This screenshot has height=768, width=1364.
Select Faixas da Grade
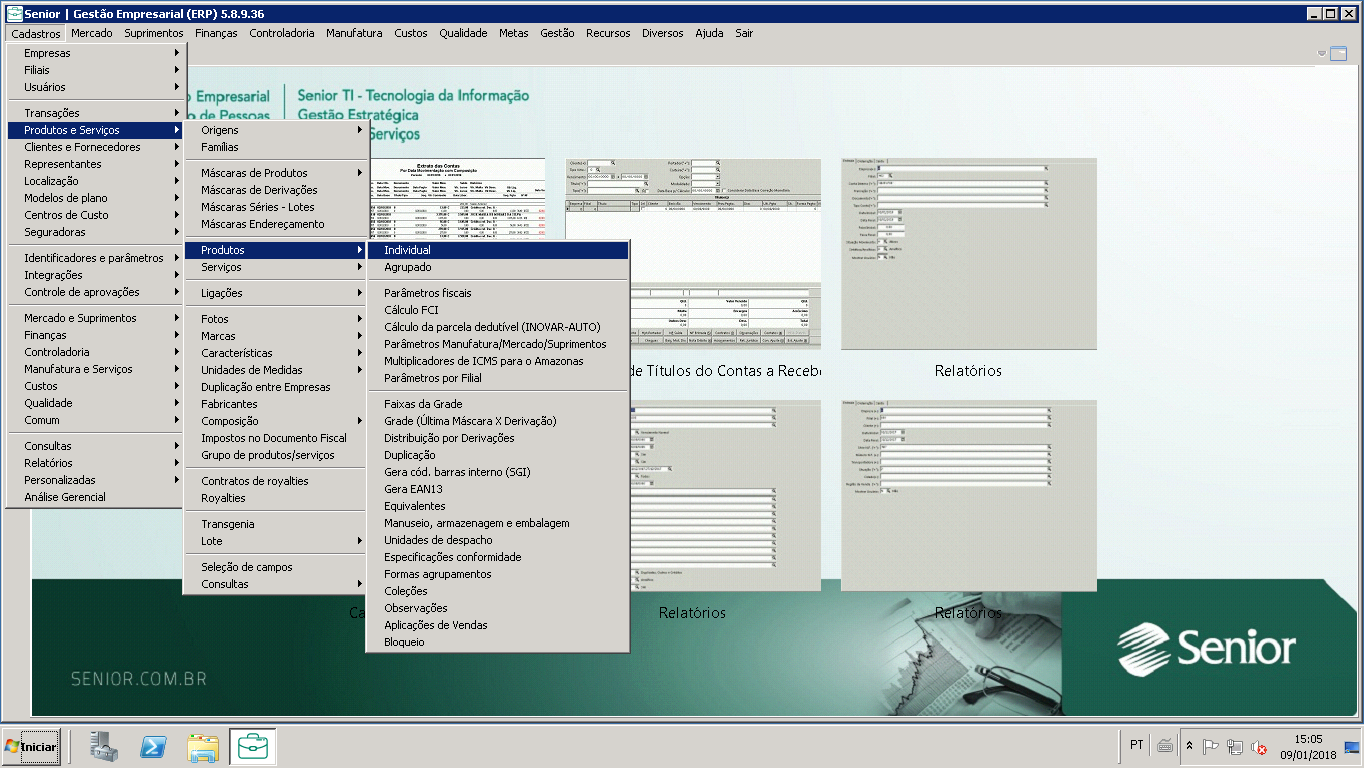(x=498, y=404)
